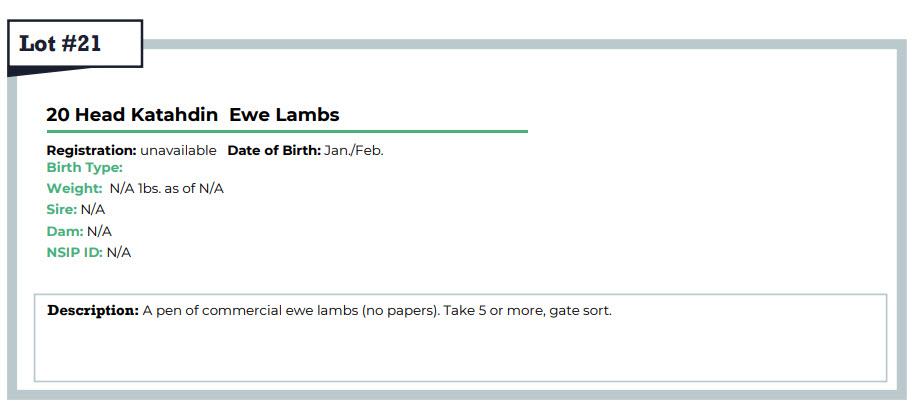Click the N/A value next to Sire
This screenshot has width=916, height=412.
(93, 210)
